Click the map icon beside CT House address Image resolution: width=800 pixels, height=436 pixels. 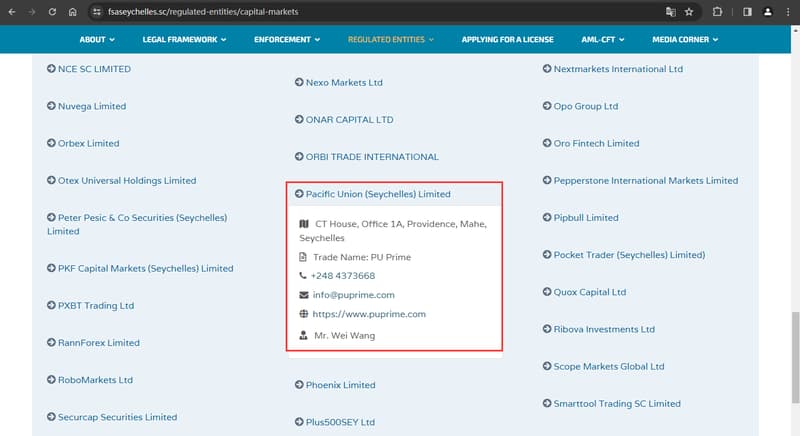[x=304, y=224]
